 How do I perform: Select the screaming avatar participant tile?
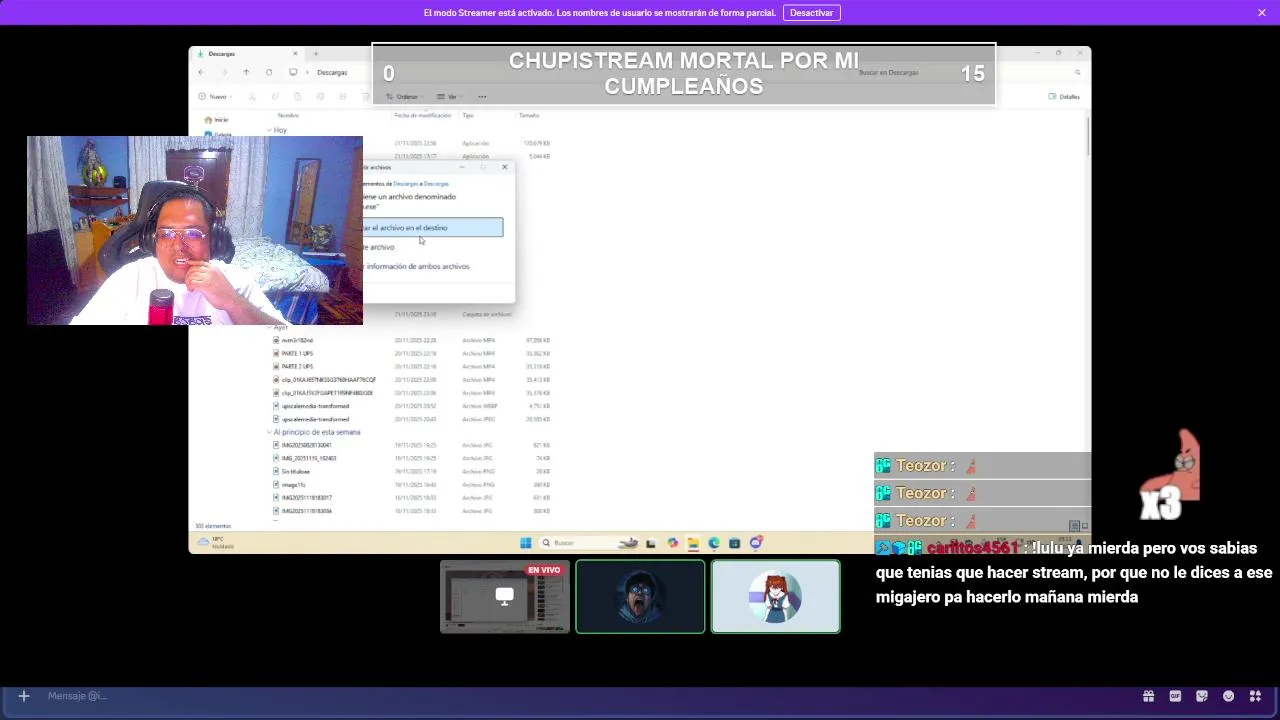pos(640,597)
